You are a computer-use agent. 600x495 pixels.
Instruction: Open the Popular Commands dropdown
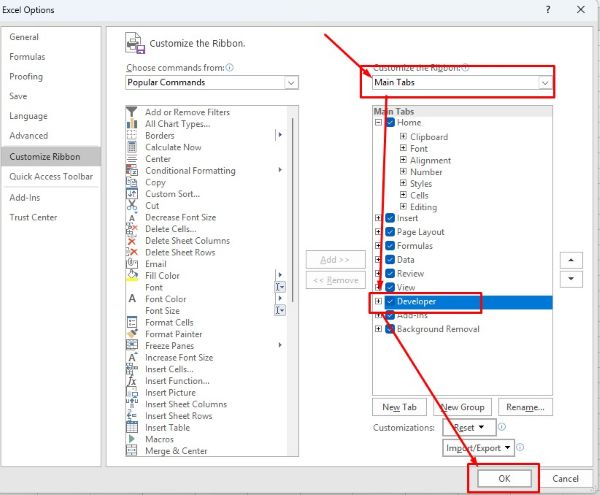pyautogui.click(x=291, y=83)
